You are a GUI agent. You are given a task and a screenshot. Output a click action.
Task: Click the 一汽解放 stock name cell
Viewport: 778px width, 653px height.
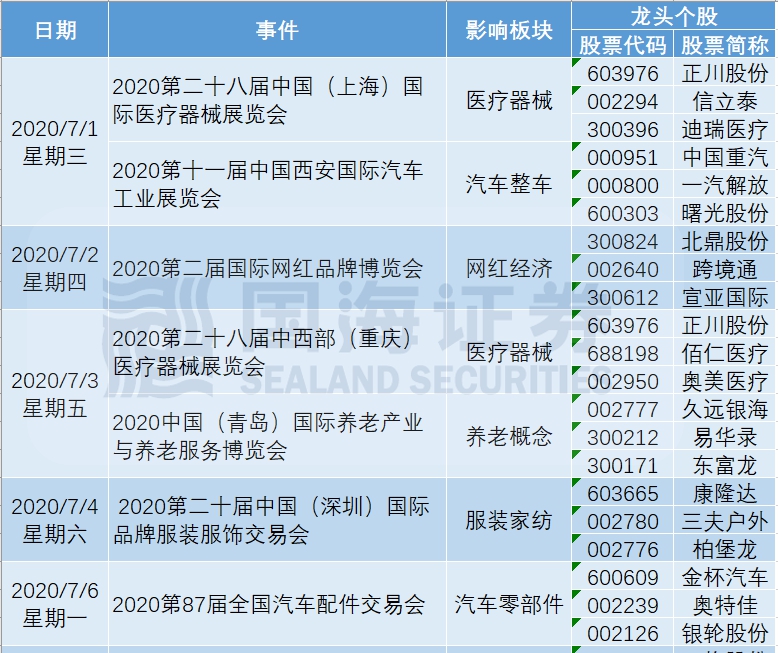click(x=725, y=186)
